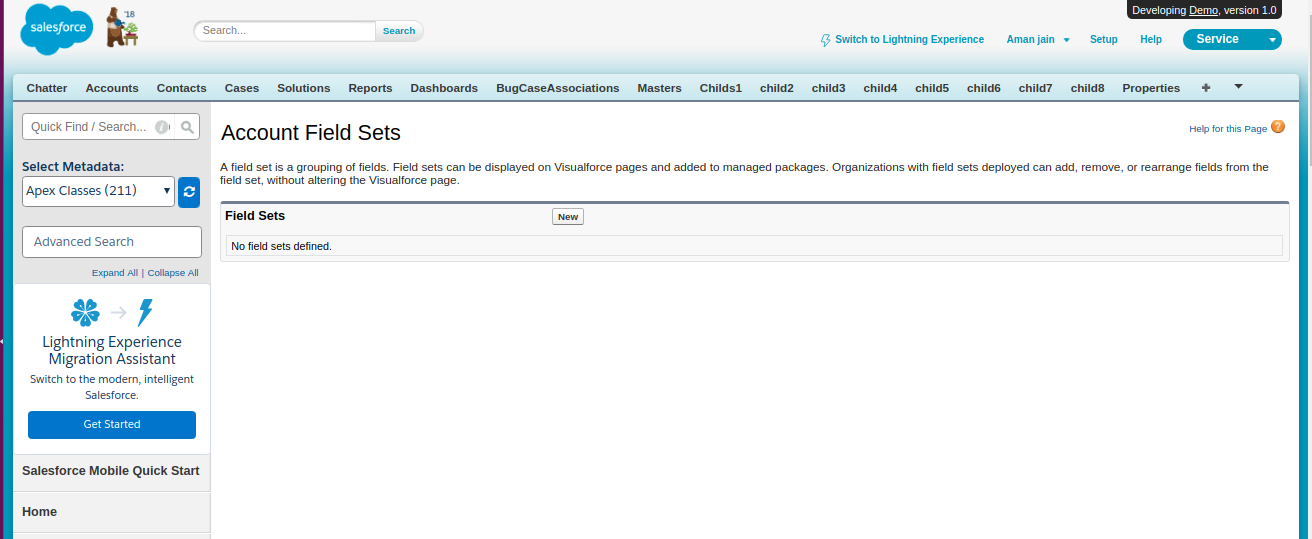This screenshot has height=539, width=1312.
Task: Go to the BugCaseAssociations tab
Action: pos(557,88)
